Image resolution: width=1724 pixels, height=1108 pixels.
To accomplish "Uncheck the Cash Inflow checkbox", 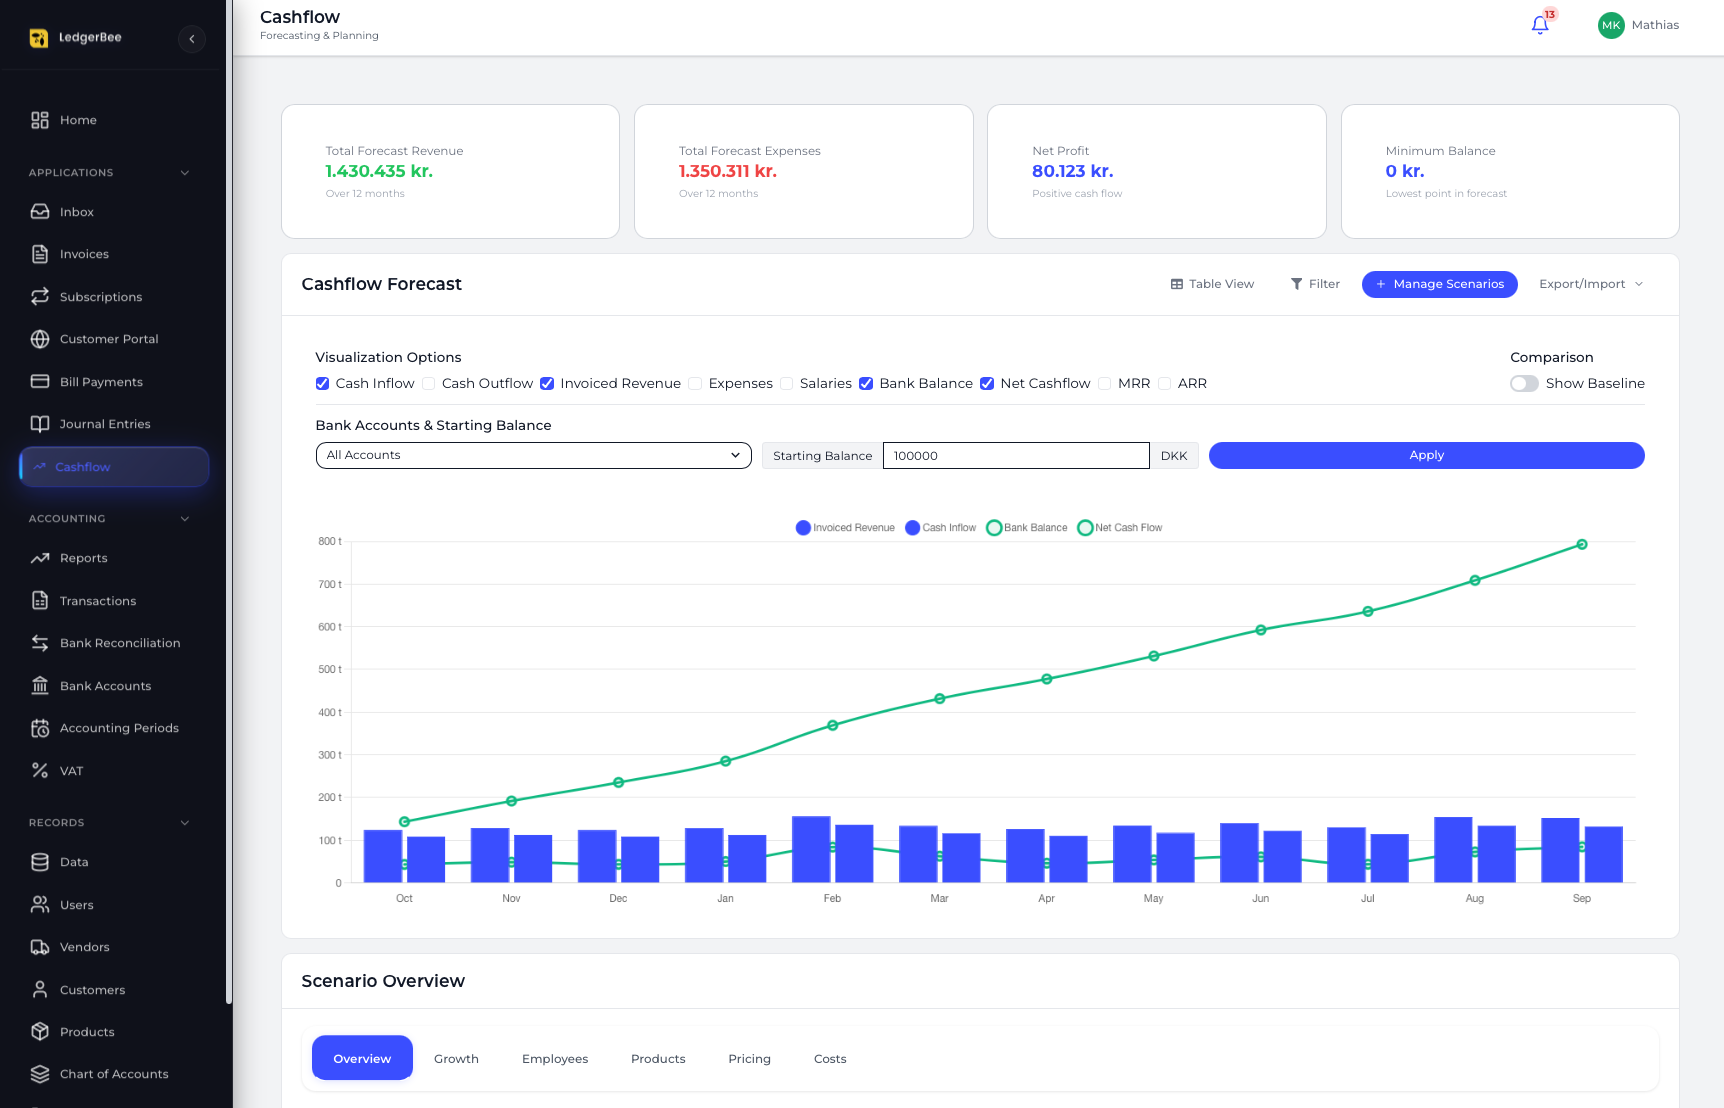I will pos(322,384).
